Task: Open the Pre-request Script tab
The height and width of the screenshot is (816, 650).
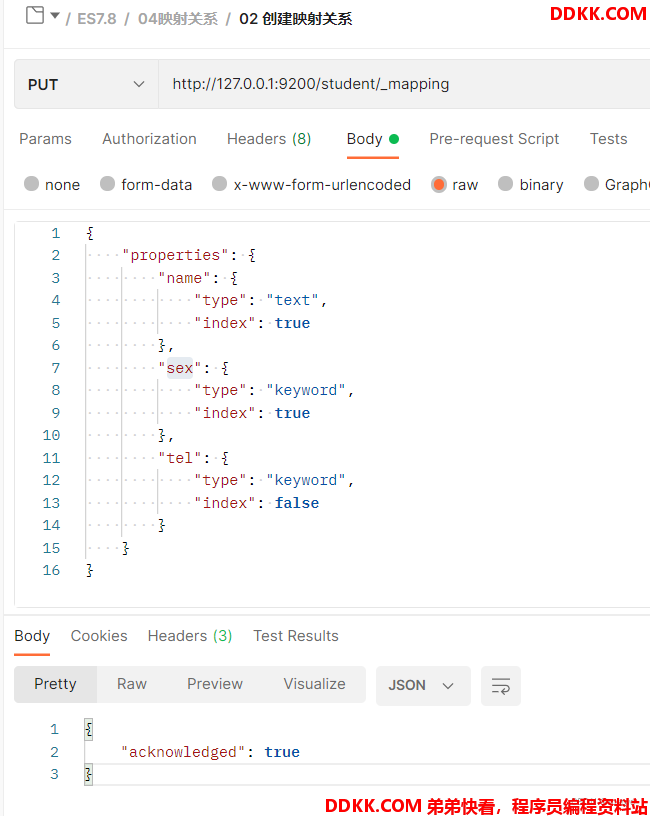Action: click(x=494, y=139)
